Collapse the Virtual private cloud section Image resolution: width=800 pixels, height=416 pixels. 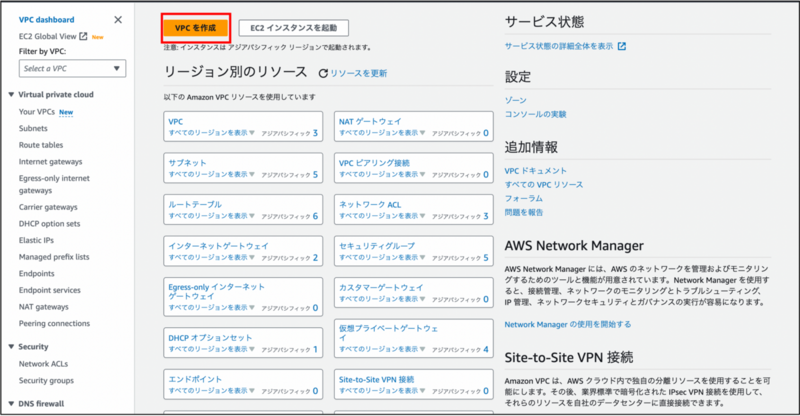(x=11, y=94)
